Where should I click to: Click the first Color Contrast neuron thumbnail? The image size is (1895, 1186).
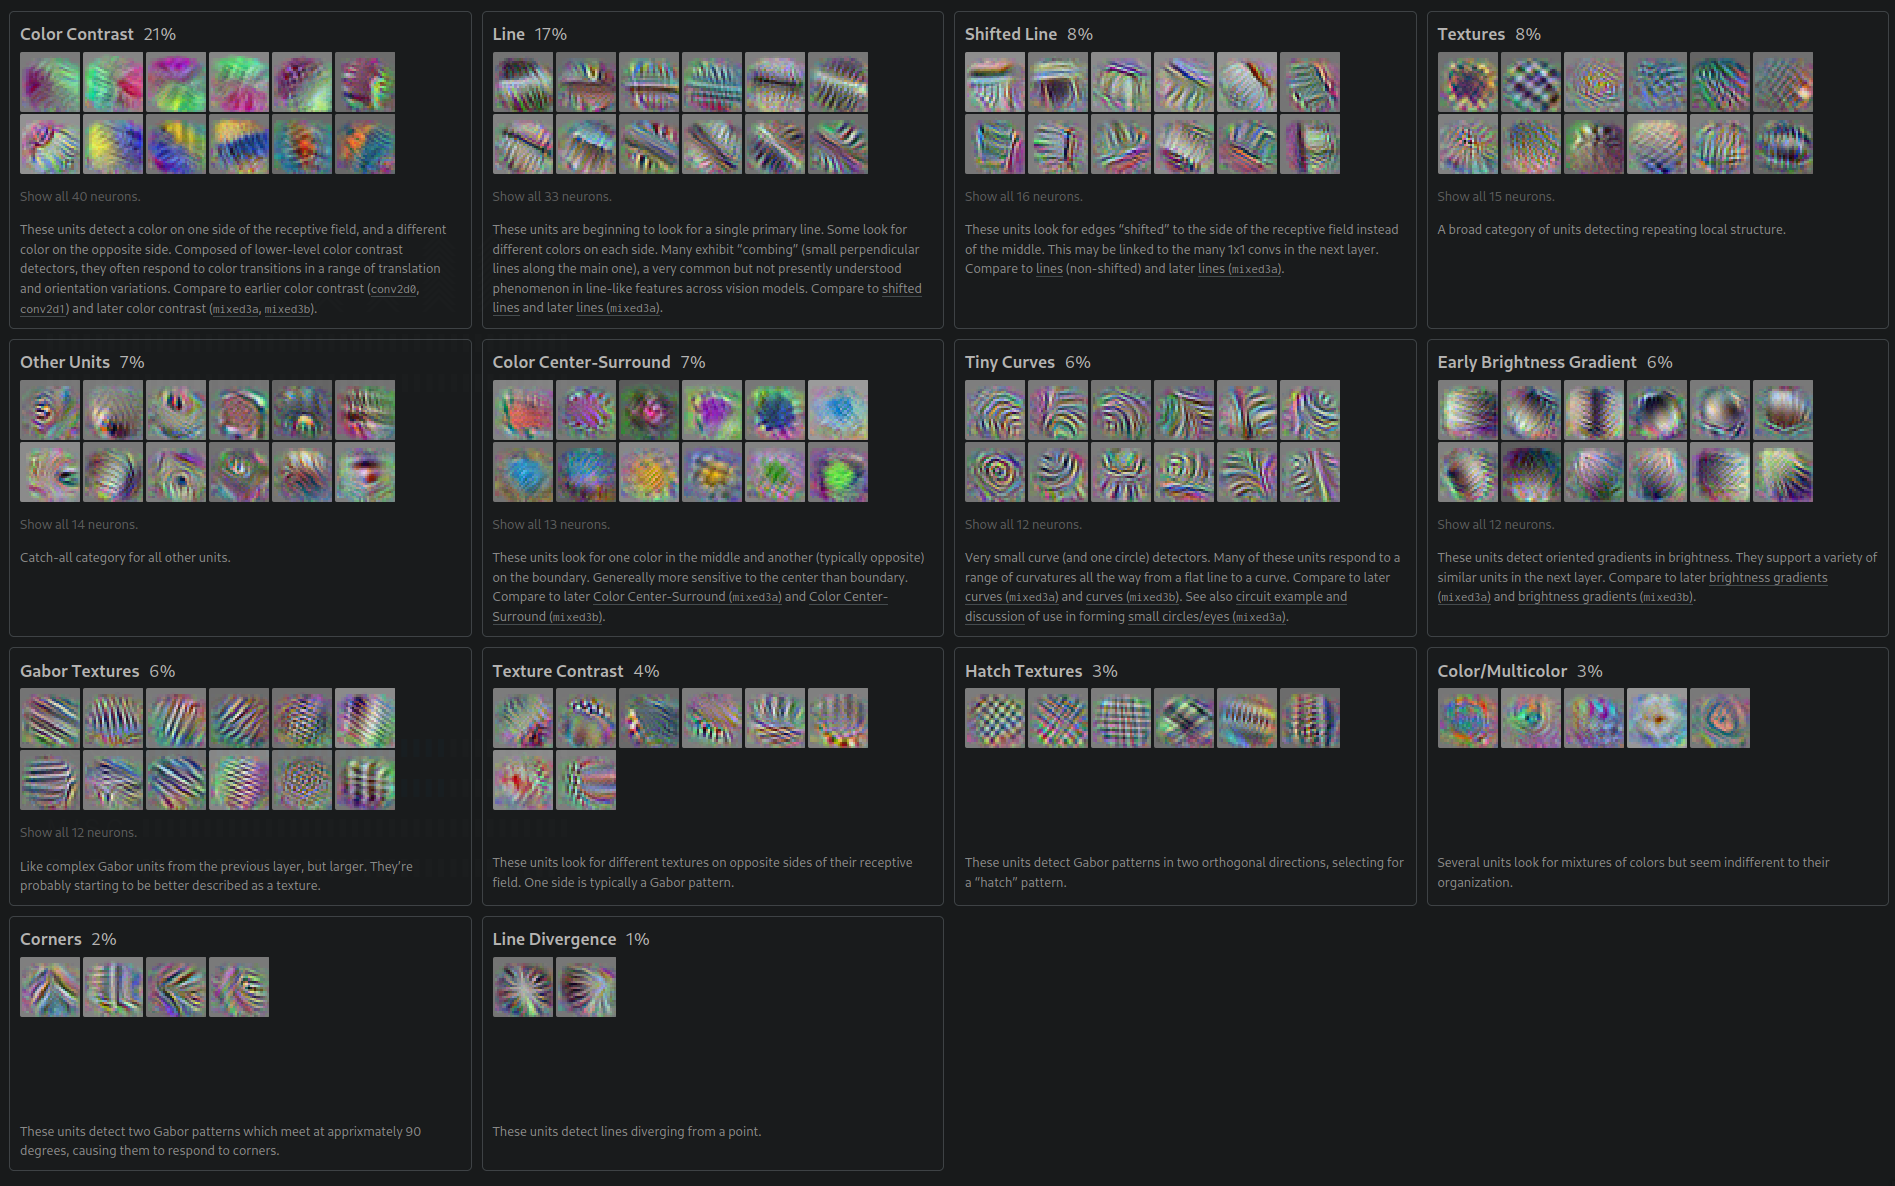49,81
